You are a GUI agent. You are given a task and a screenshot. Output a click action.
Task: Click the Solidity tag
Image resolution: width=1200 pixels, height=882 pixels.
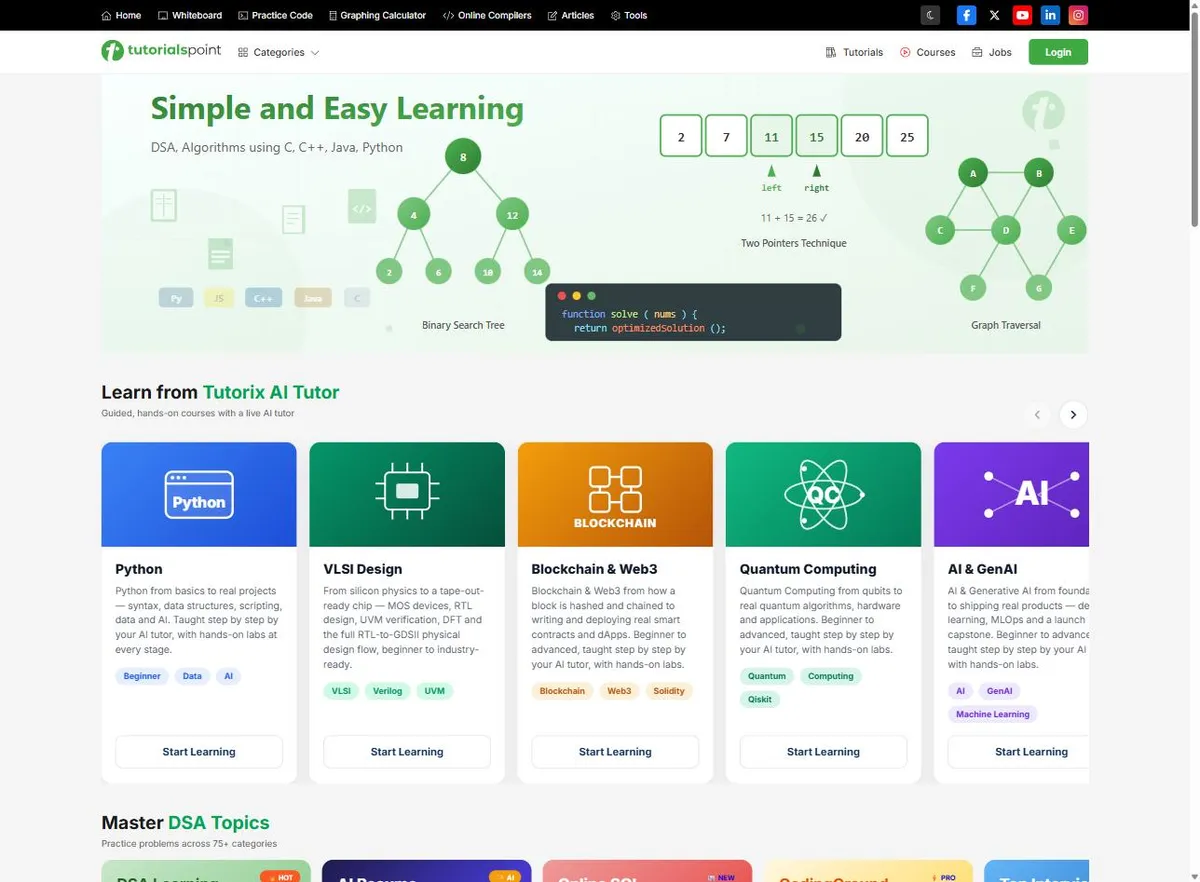pos(669,691)
